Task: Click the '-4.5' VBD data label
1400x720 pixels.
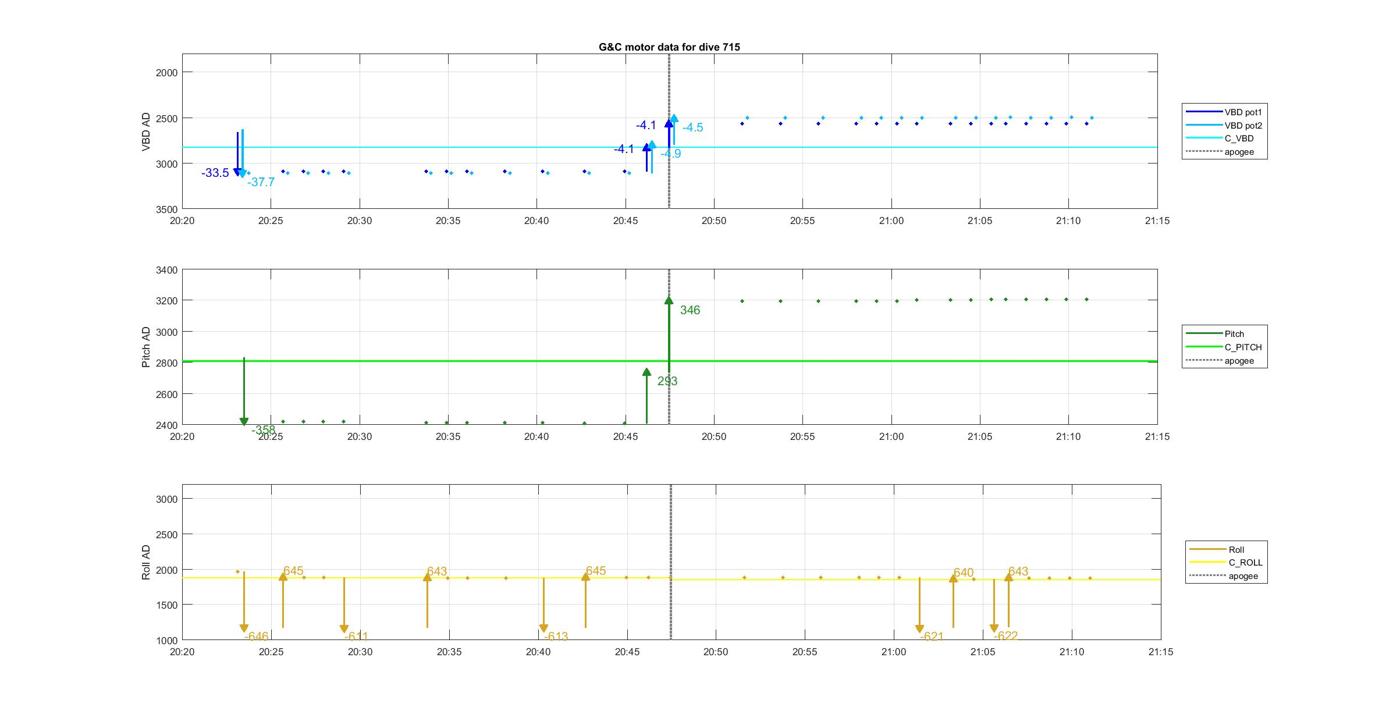Action: (x=693, y=128)
